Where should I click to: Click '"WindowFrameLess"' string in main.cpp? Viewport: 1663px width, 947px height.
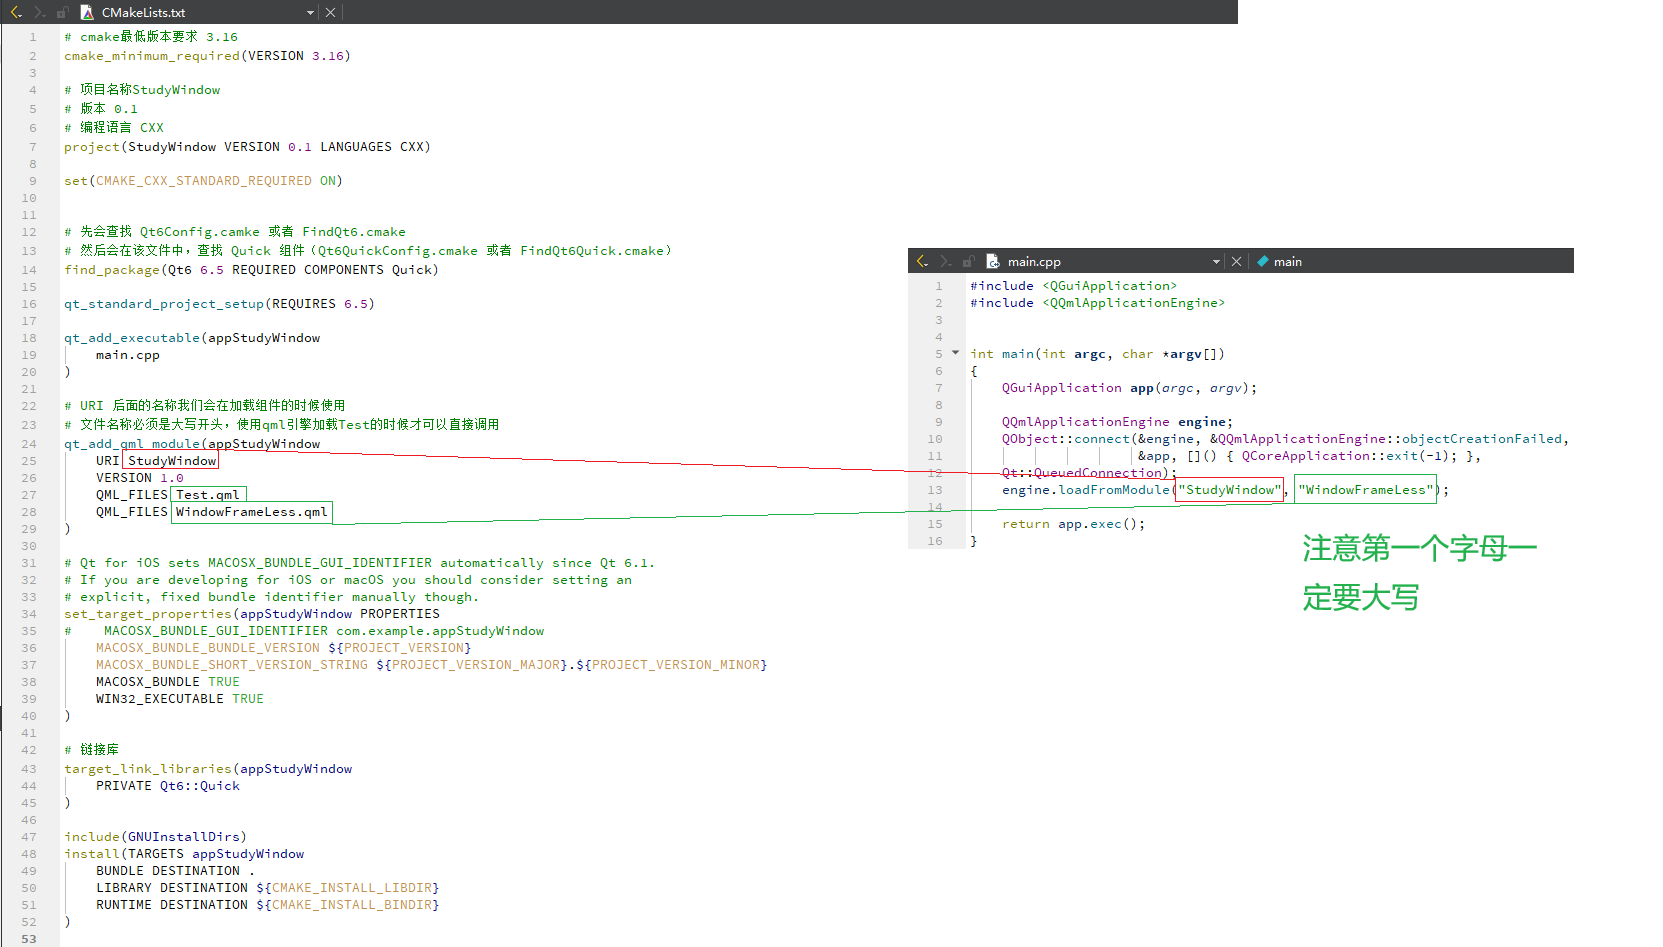tap(1366, 490)
